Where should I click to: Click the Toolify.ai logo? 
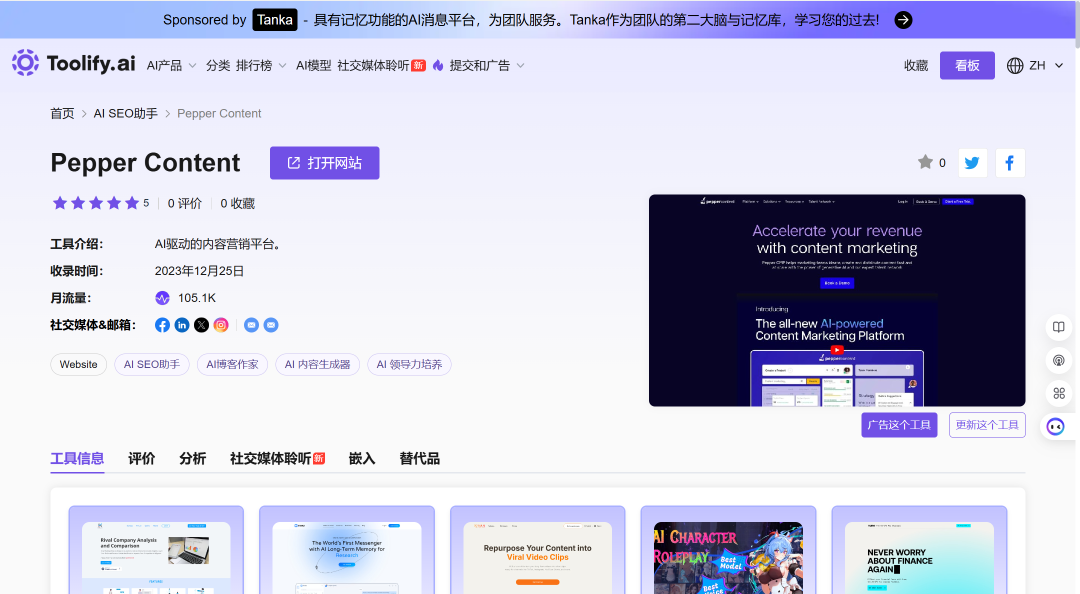coord(73,63)
